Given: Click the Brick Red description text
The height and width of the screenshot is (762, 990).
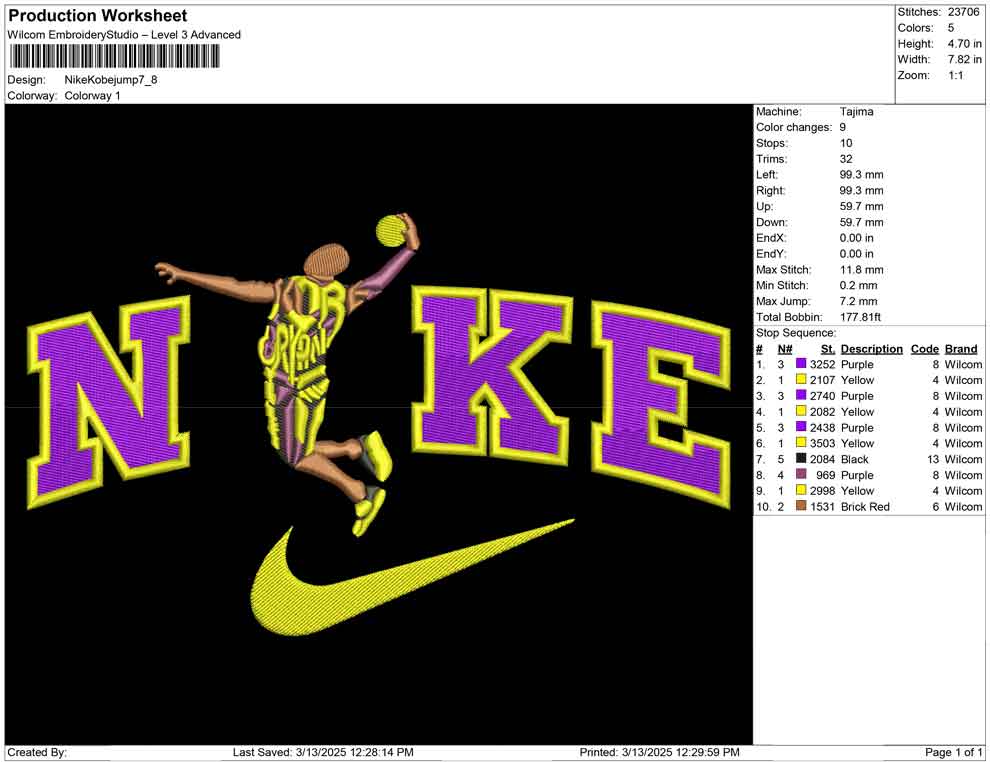Looking at the screenshot, I should point(865,506).
